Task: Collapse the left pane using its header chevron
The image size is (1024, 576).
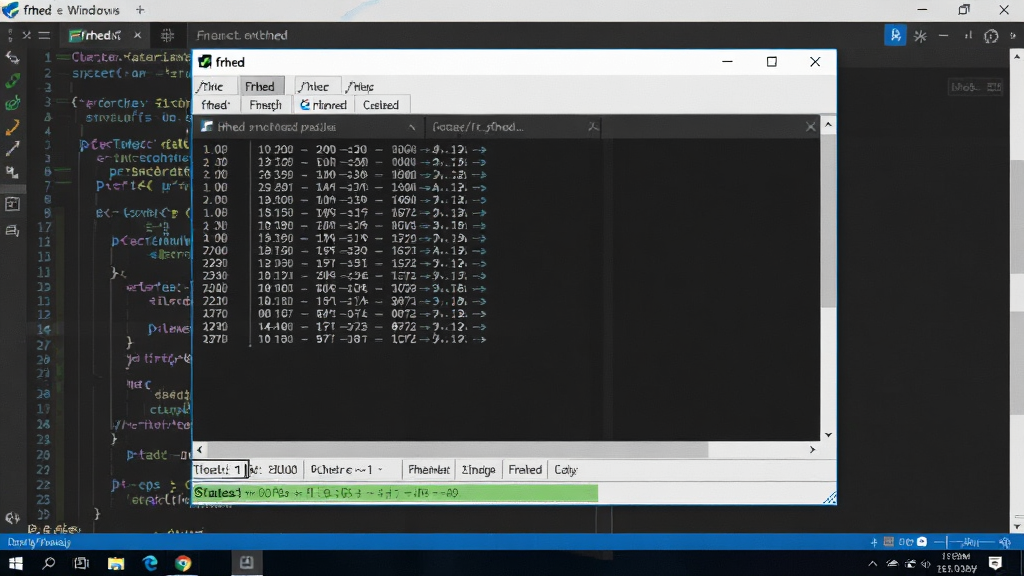Action: coord(411,127)
